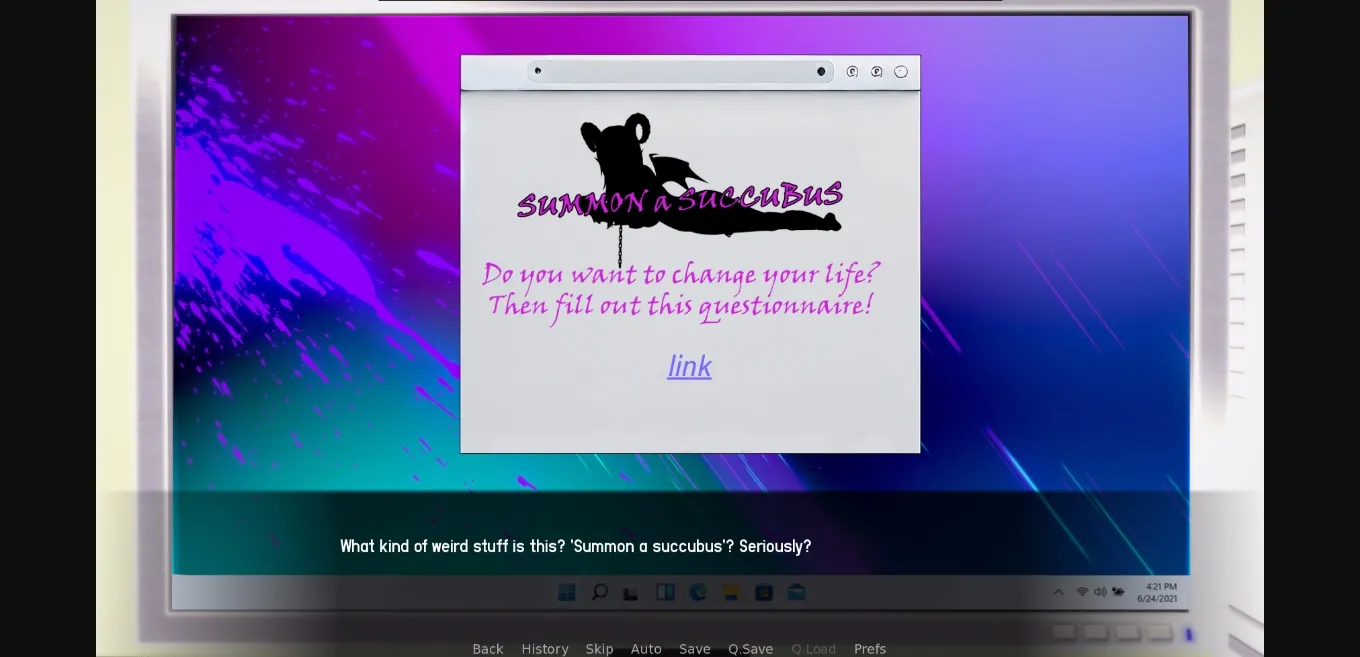Image resolution: width=1360 pixels, height=657 pixels.
Task: Expand the system tray hidden icons chevron
Action: [1058, 592]
